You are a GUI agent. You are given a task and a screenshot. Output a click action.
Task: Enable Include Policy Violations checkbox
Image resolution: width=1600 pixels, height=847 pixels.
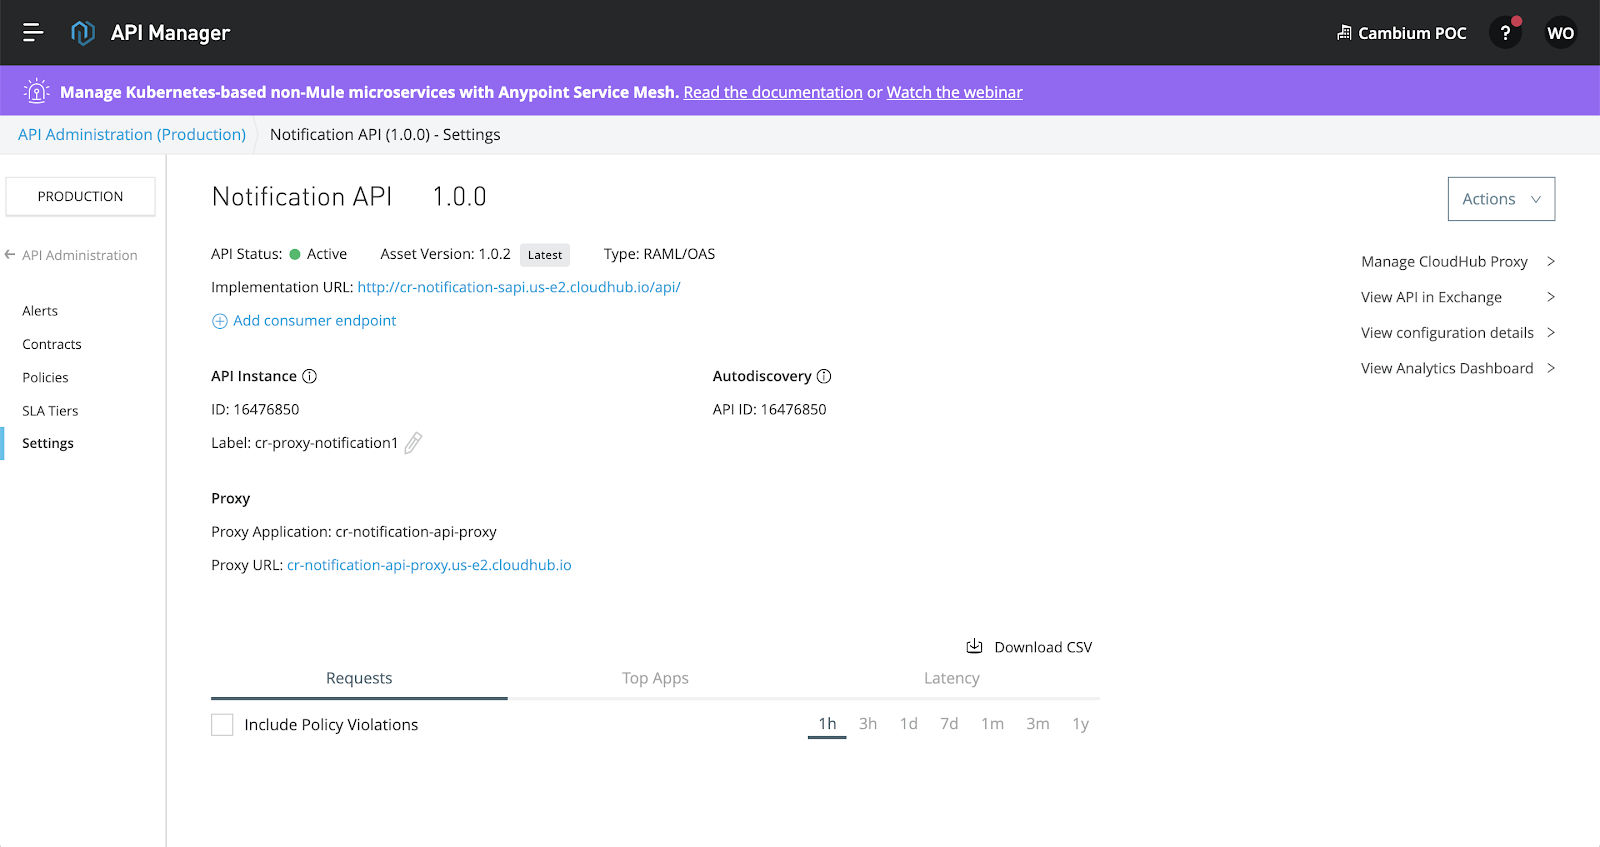click(x=222, y=725)
